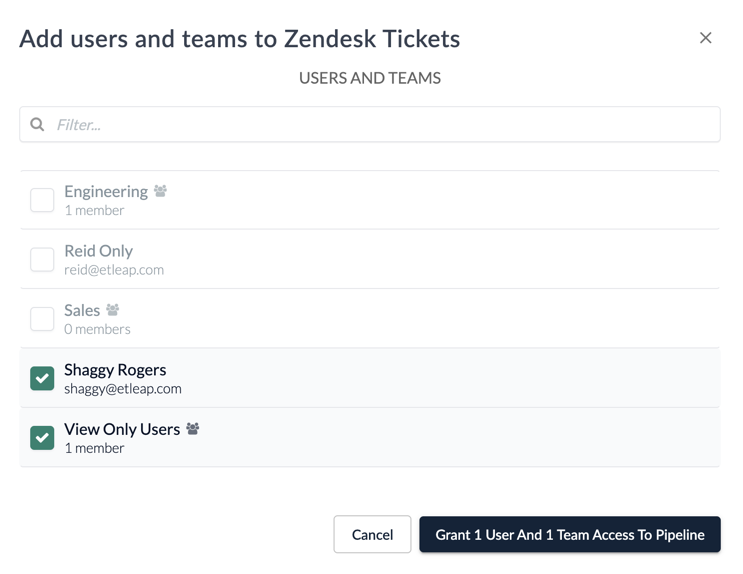Select the Reid Only user name
Image resolution: width=743 pixels, height=574 pixels.
point(98,251)
